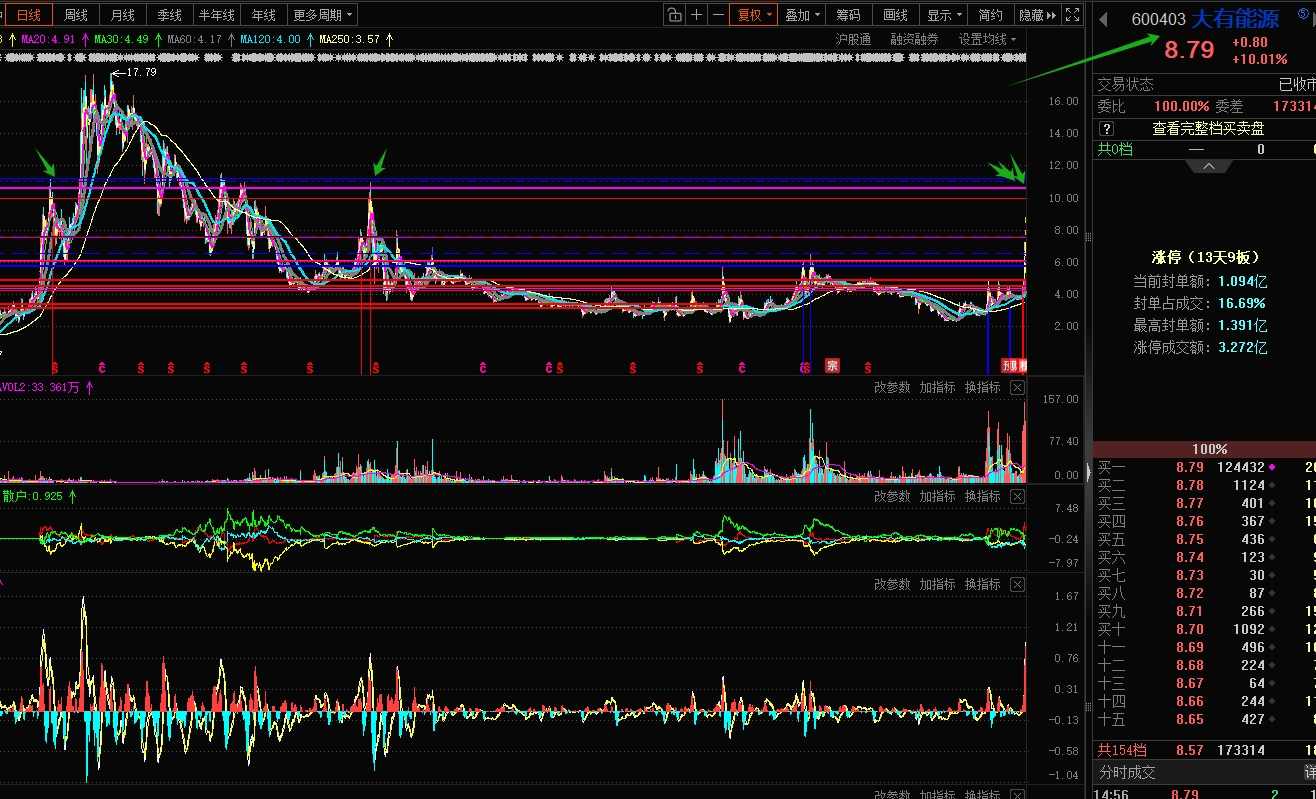The height and width of the screenshot is (799, 1316).
Task: Open the 复权 adjustment dropdown
Action: (754, 15)
